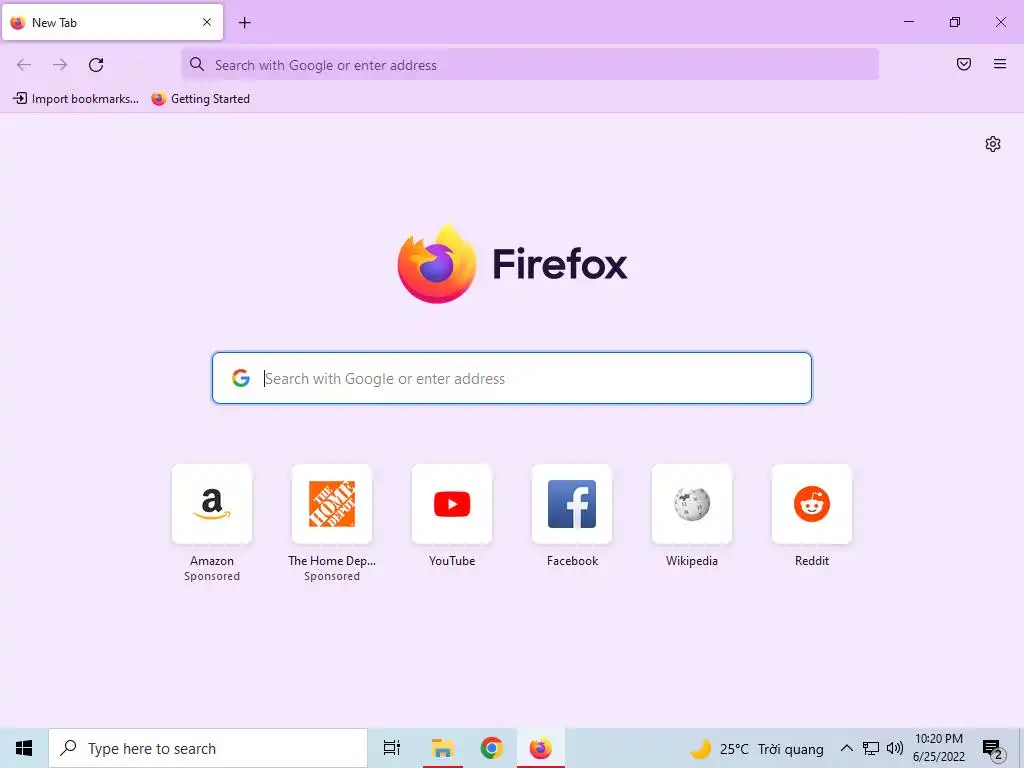Open Task View from taskbar
This screenshot has height=768, width=1024.
(392, 748)
